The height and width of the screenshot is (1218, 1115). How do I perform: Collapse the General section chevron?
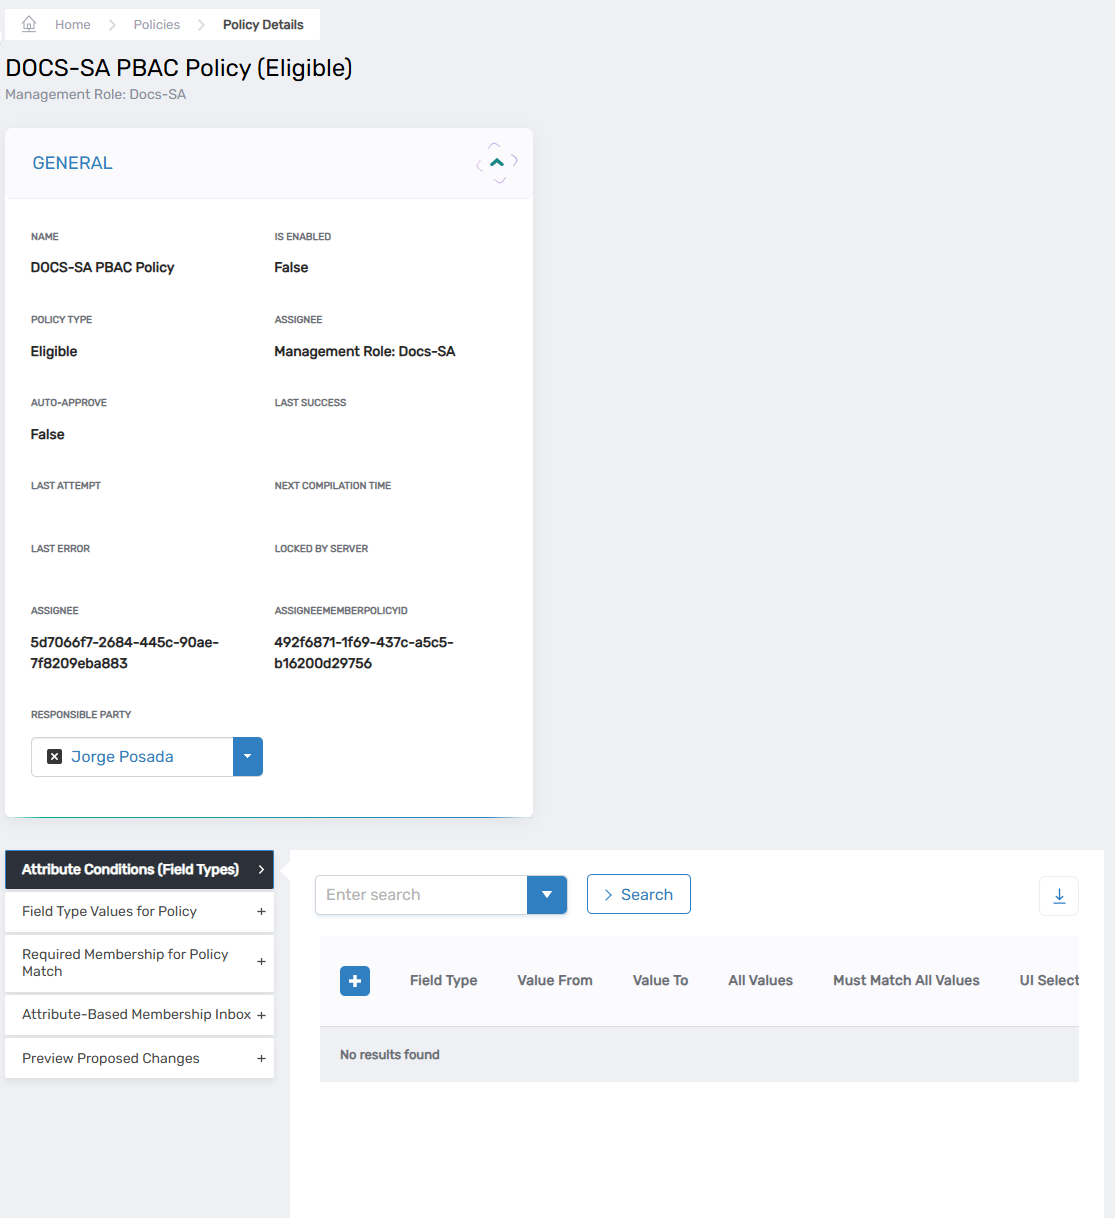click(x=497, y=162)
